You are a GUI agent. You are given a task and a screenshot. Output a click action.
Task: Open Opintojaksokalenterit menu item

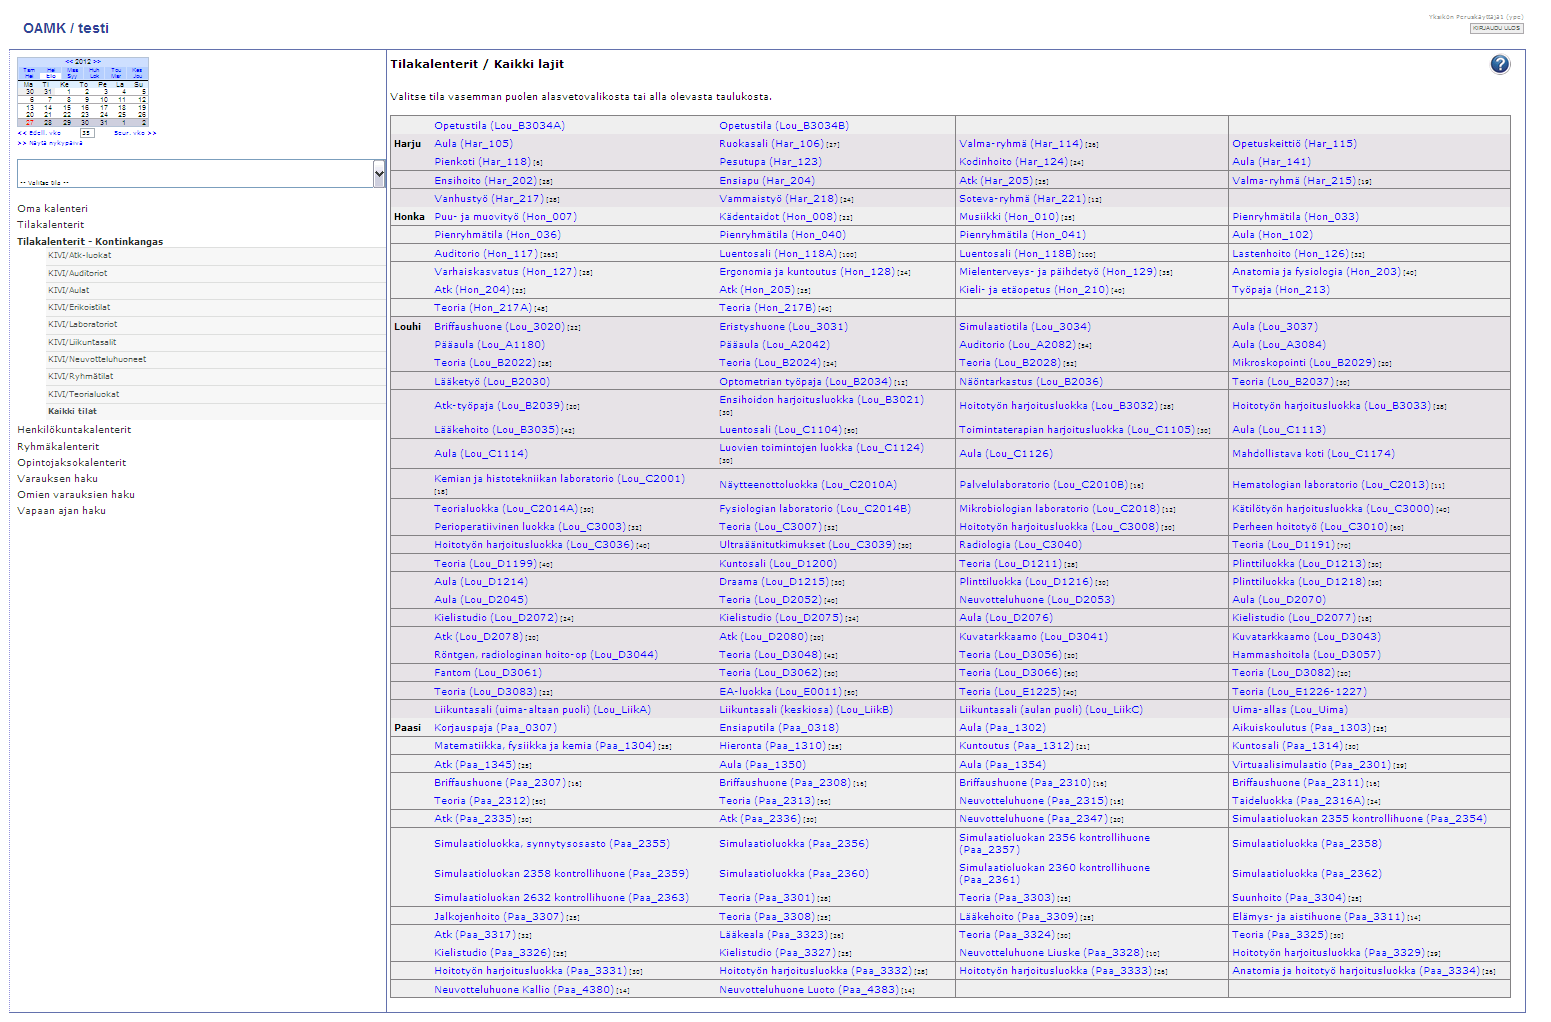[x=72, y=463]
